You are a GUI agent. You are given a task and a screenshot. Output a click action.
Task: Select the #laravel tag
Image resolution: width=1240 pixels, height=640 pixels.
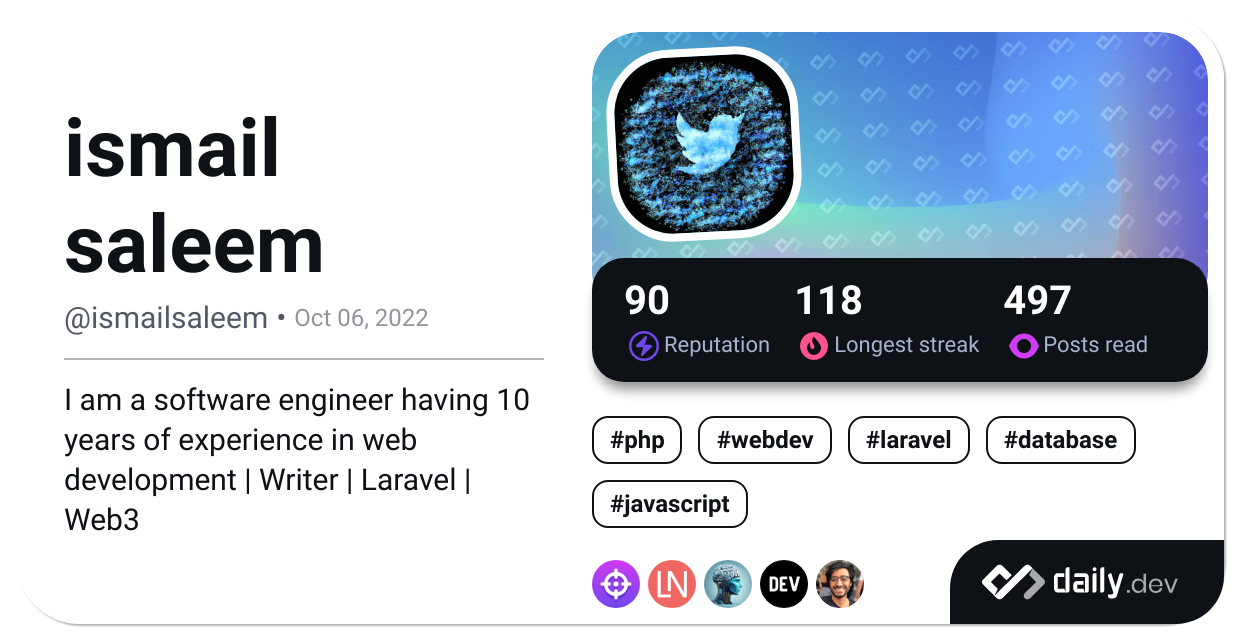pyautogui.click(x=909, y=440)
